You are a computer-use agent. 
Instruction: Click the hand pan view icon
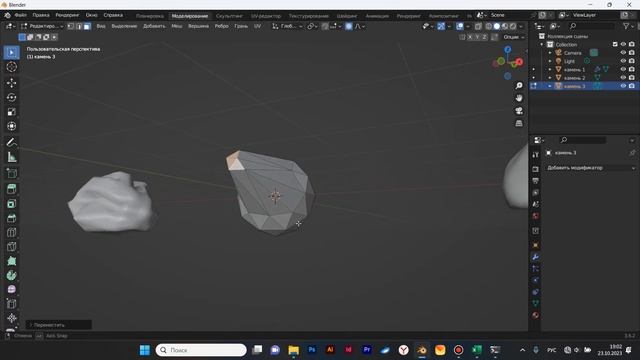coord(519,98)
